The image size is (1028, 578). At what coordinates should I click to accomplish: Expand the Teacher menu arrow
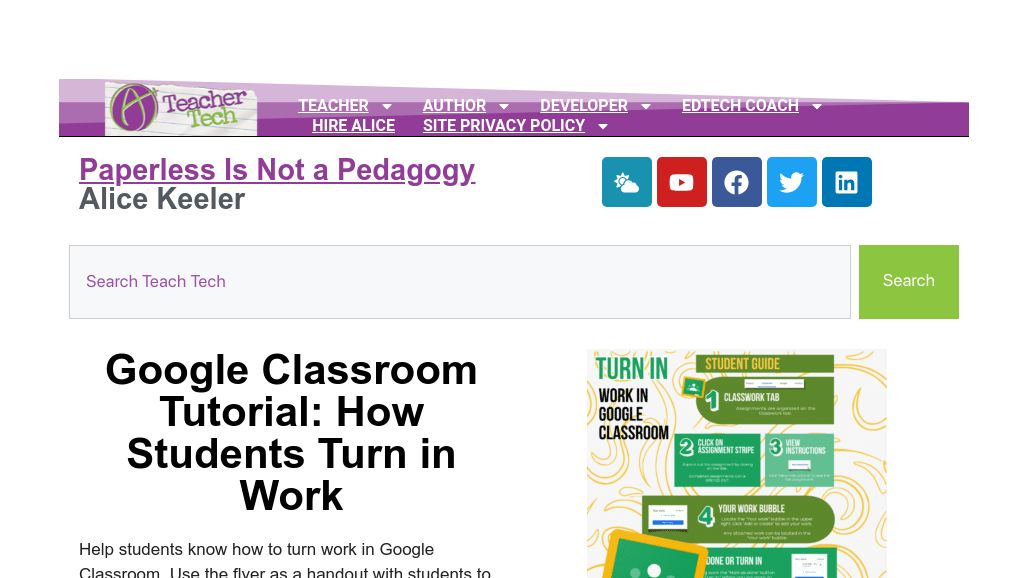[x=387, y=106]
